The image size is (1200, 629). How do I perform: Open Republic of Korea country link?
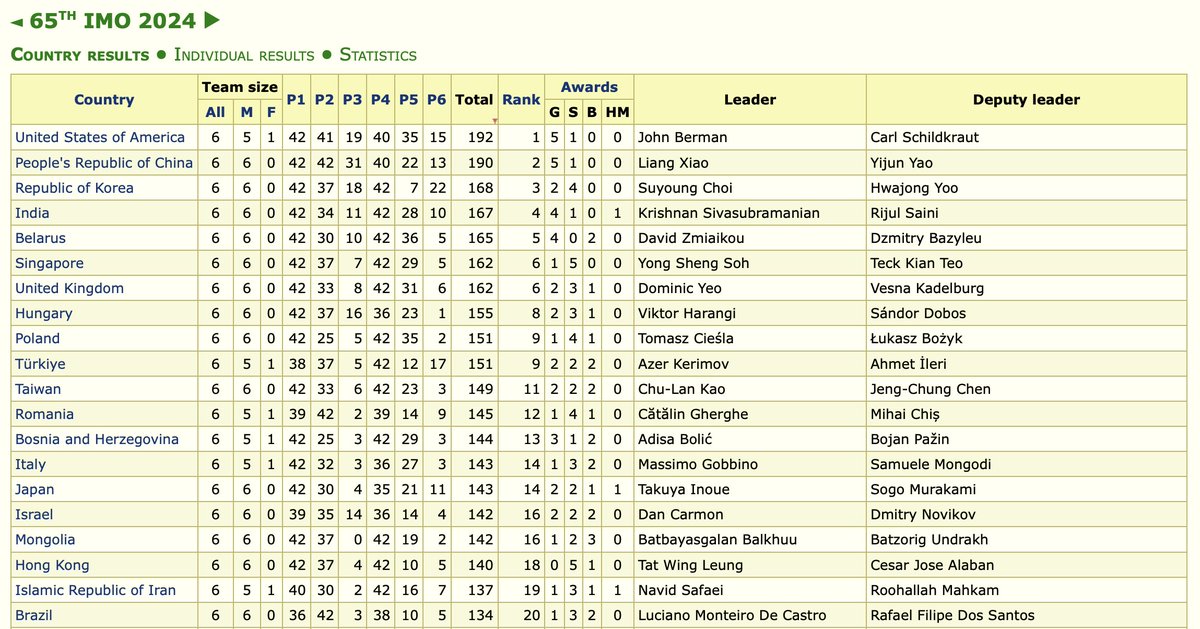[x=74, y=187]
